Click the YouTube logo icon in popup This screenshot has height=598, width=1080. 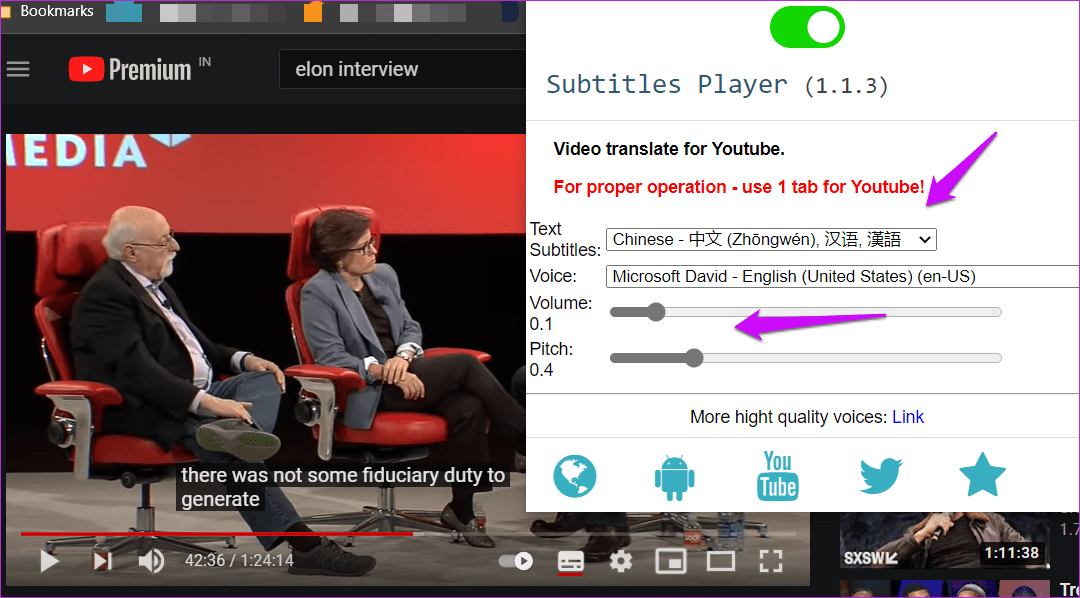pos(778,475)
